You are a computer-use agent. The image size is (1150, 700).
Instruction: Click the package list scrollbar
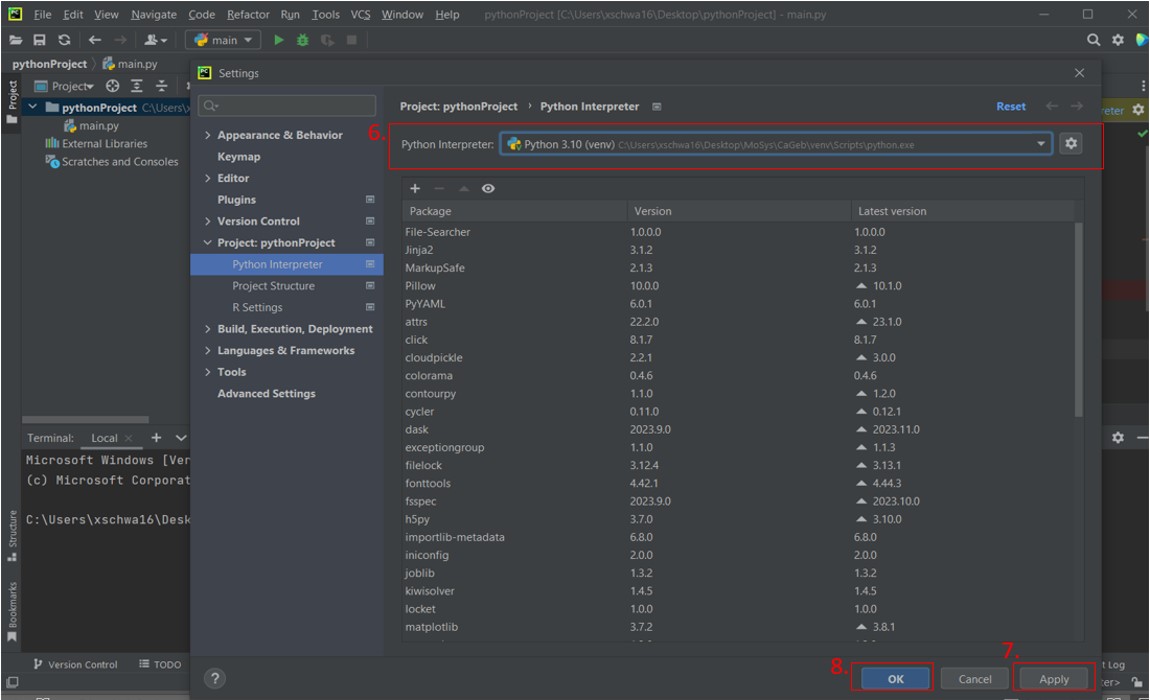1078,319
